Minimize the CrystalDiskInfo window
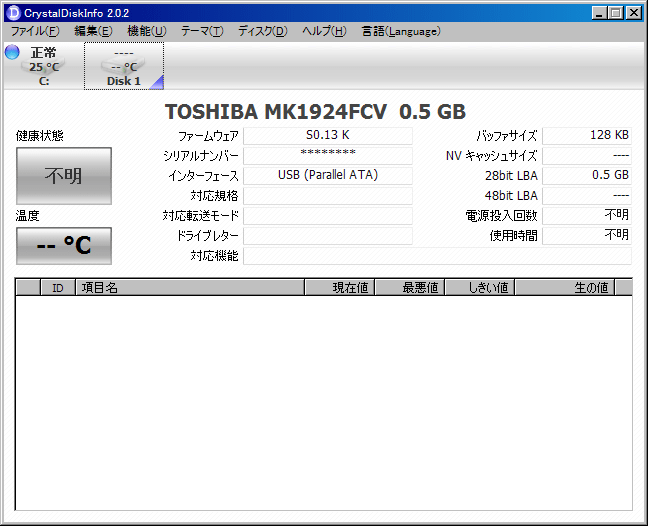This screenshot has height=526, width=648. pos(599,13)
